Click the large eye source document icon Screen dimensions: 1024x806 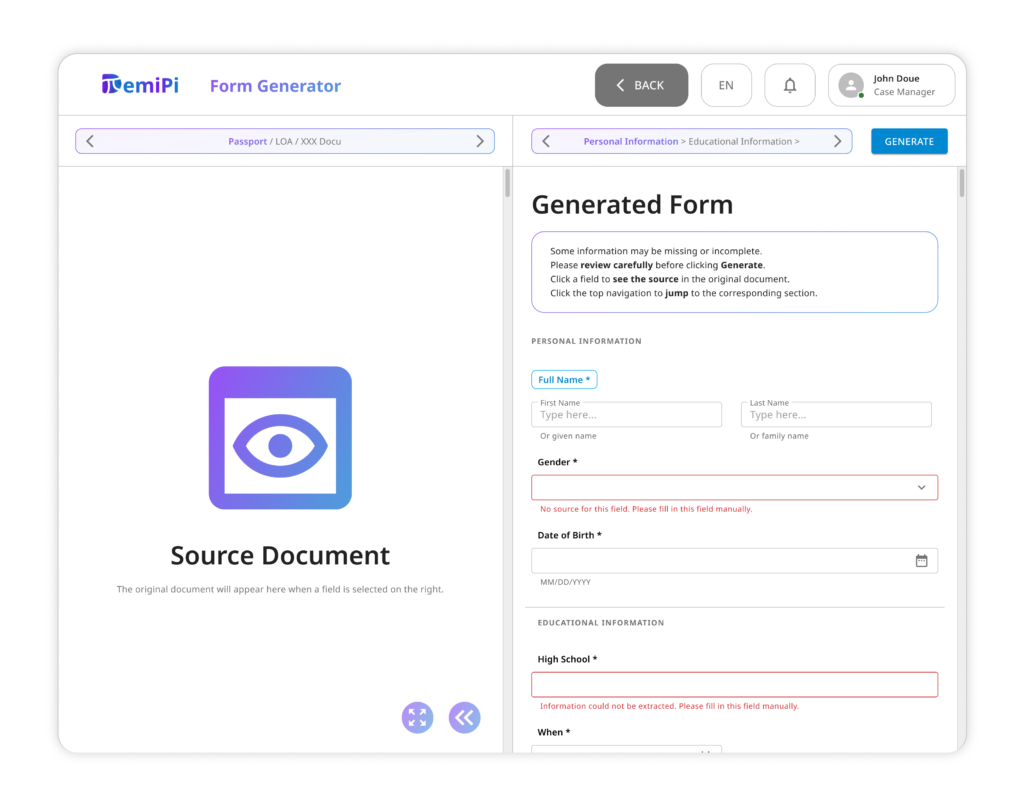coord(280,438)
